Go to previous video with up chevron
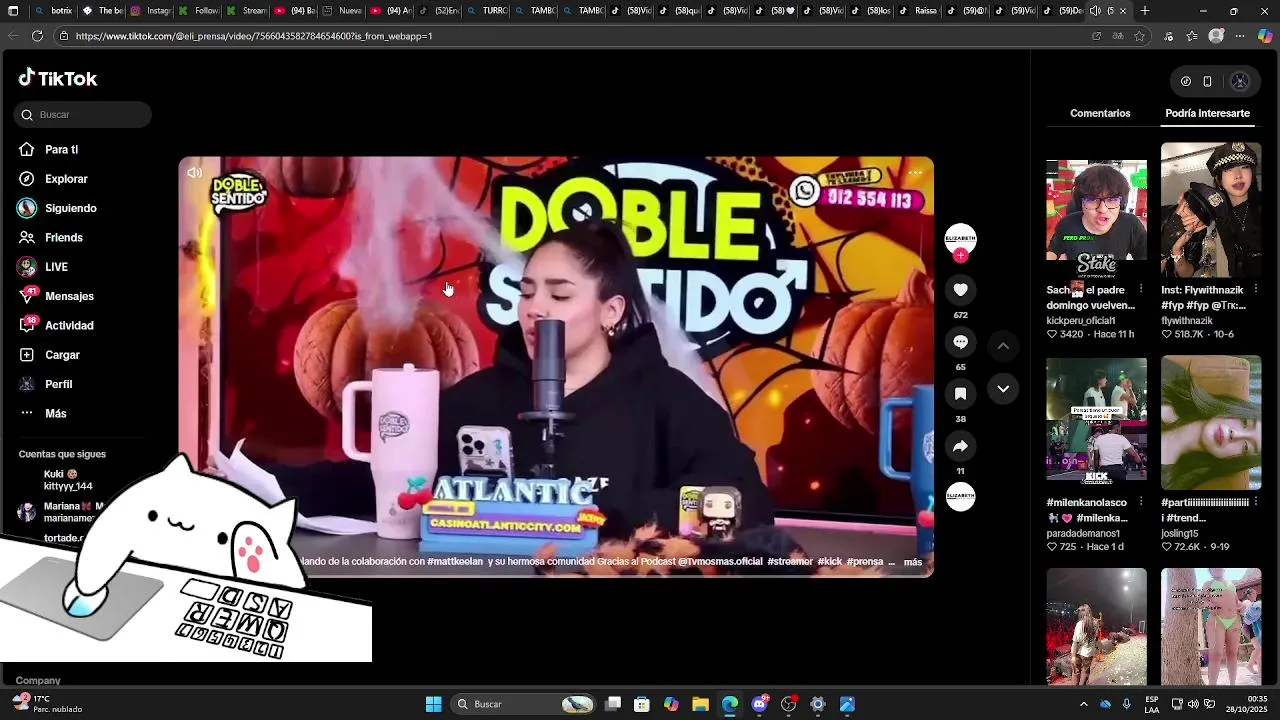 coord(1003,346)
